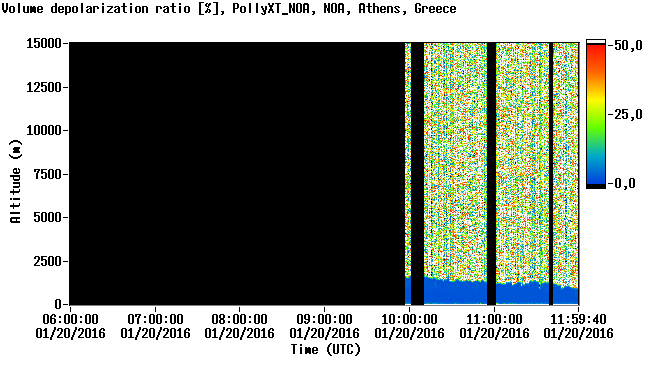Click the Altitude (m) axis title
The image size is (665, 389).
(15, 181)
